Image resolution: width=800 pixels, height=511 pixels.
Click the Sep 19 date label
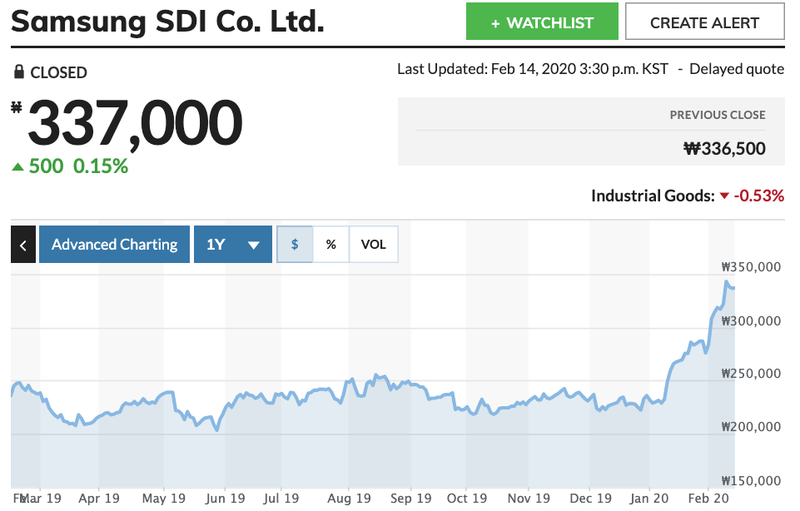pyautogui.click(x=411, y=498)
